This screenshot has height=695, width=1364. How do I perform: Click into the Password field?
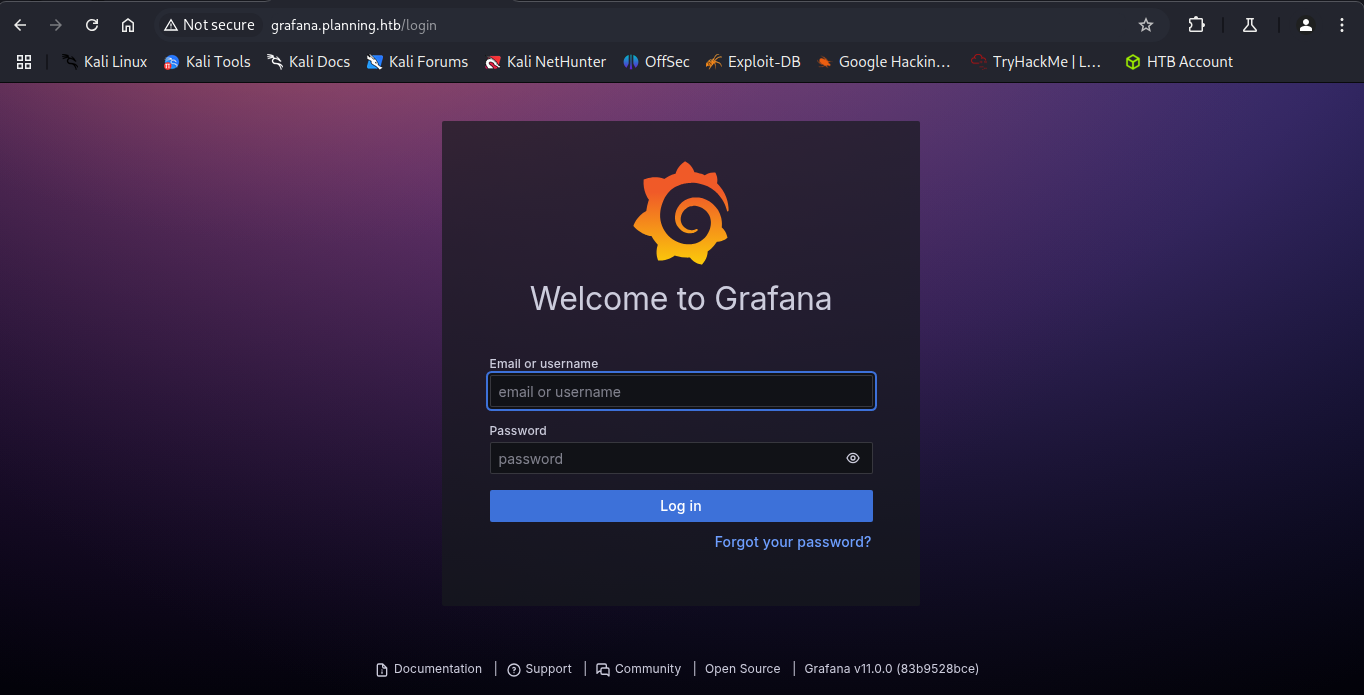pos(665,459)
